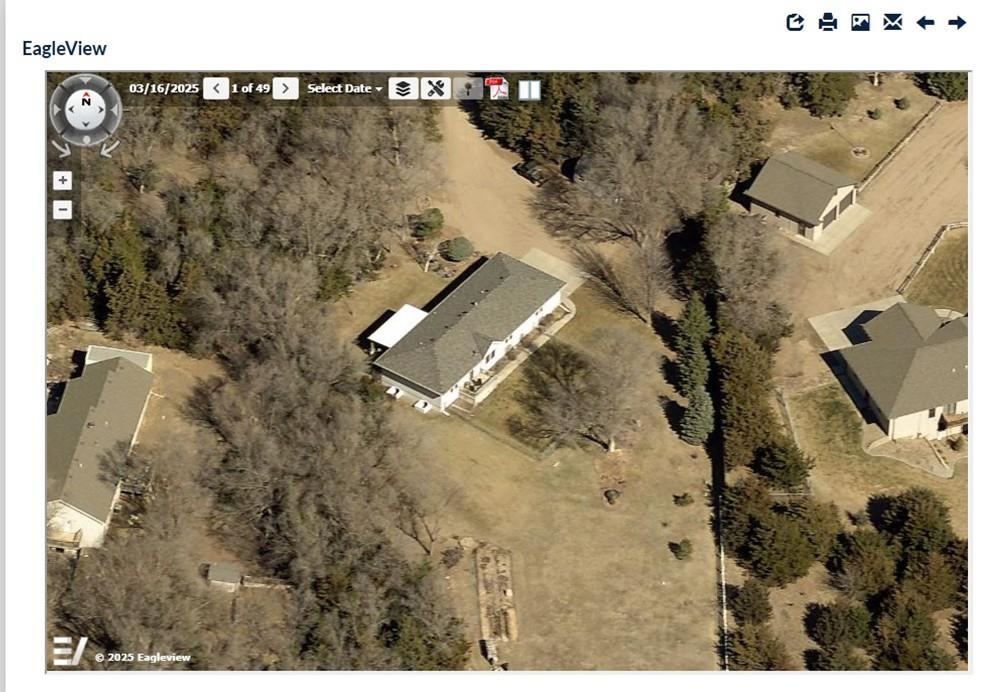Viewport: 985px width, 692px height.
Task: Reset compass to North
Action: [86, 101]
